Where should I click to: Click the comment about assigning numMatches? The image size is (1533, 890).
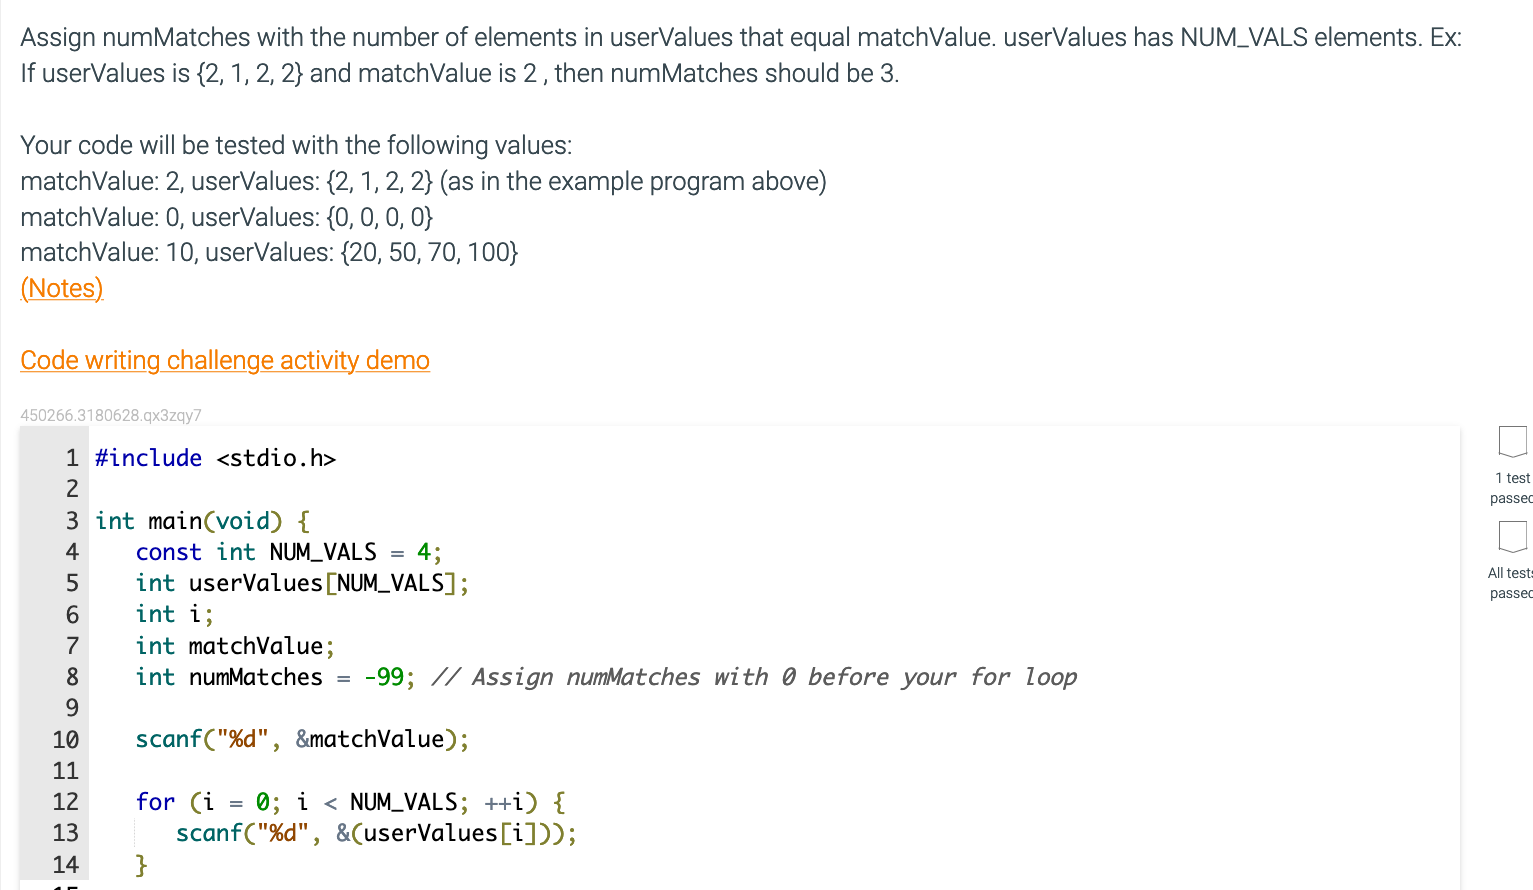point(750,677)
